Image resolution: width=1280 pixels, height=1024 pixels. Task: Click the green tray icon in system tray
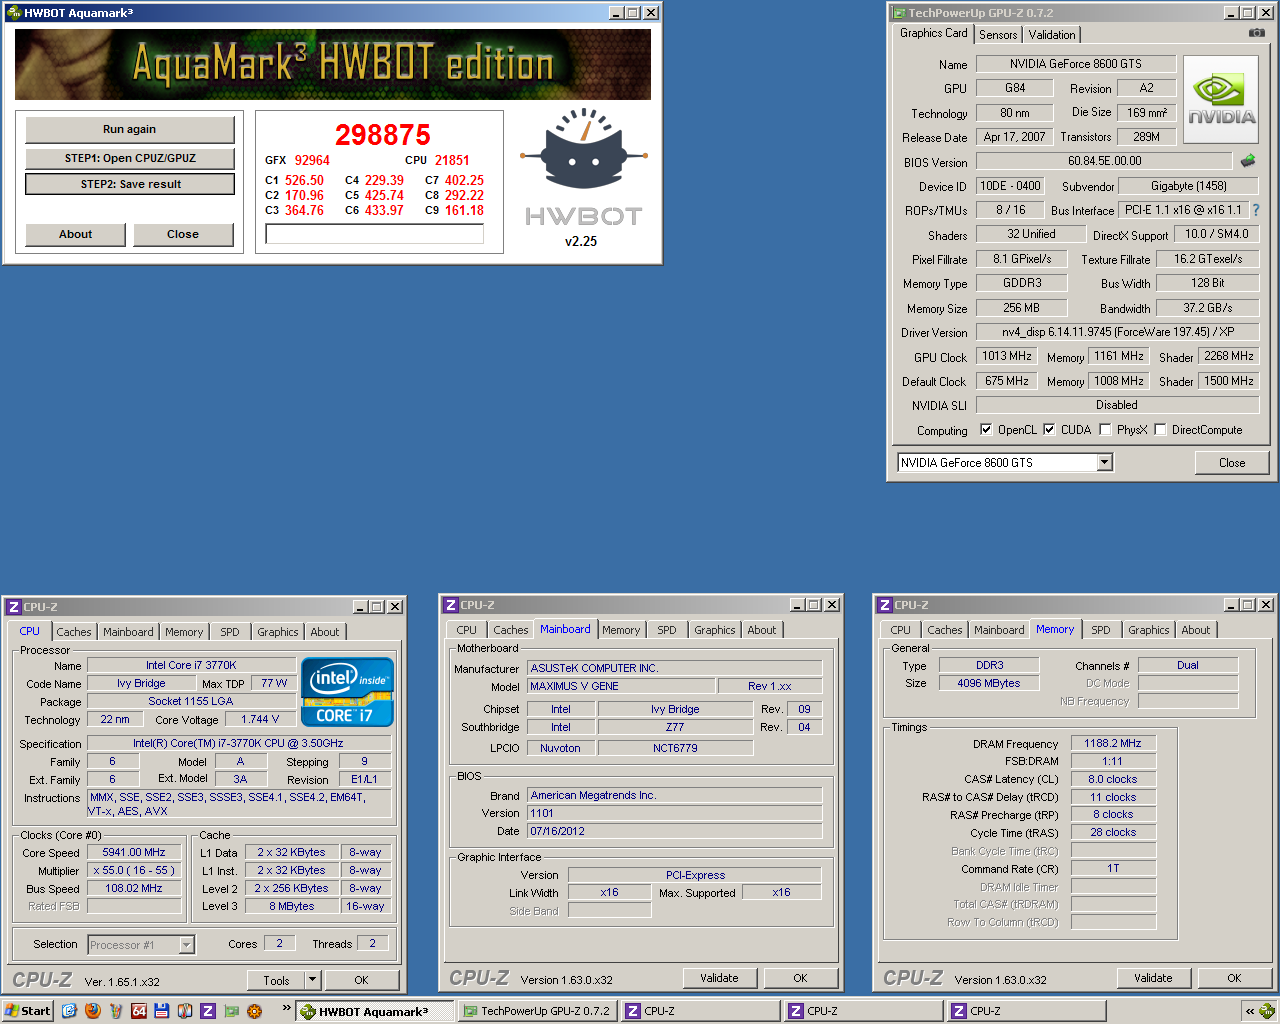coord(1267,1011)
